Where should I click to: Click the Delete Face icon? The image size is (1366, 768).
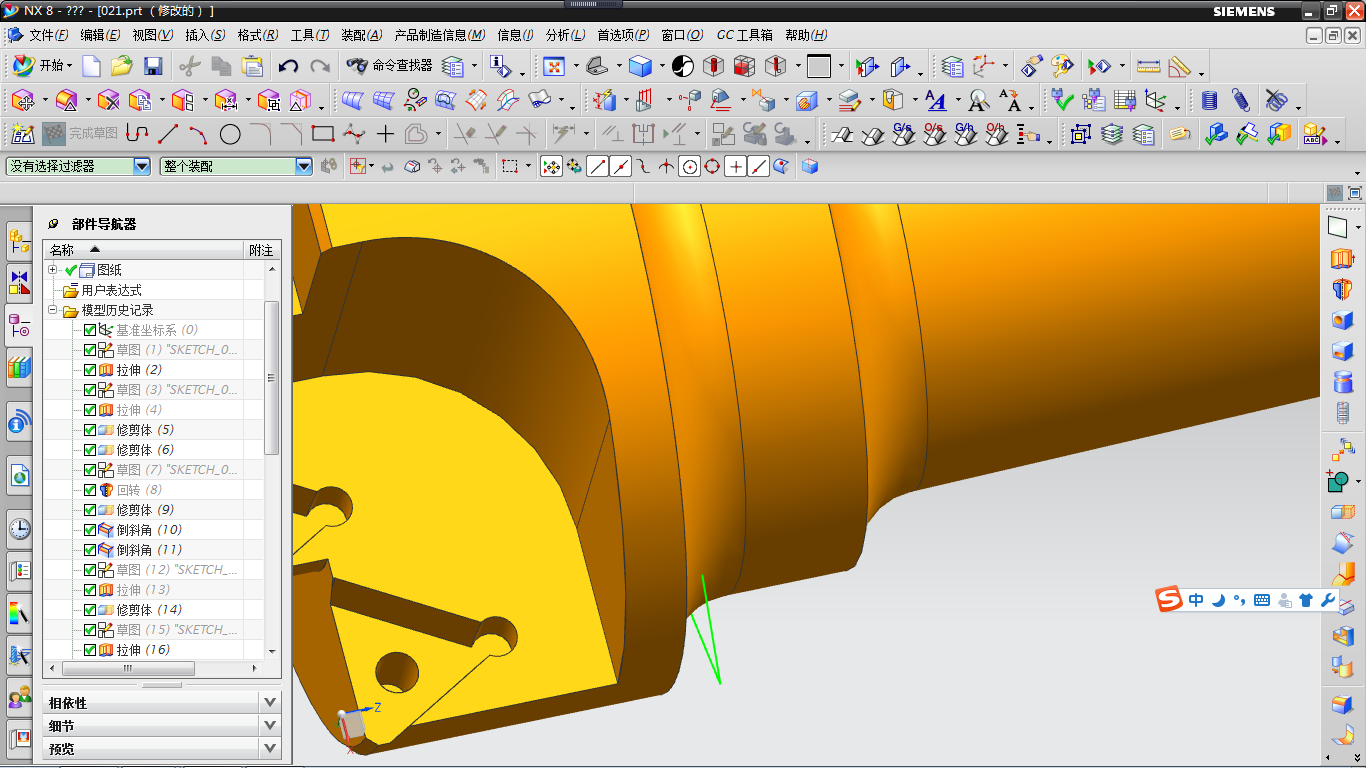(108, 100)
